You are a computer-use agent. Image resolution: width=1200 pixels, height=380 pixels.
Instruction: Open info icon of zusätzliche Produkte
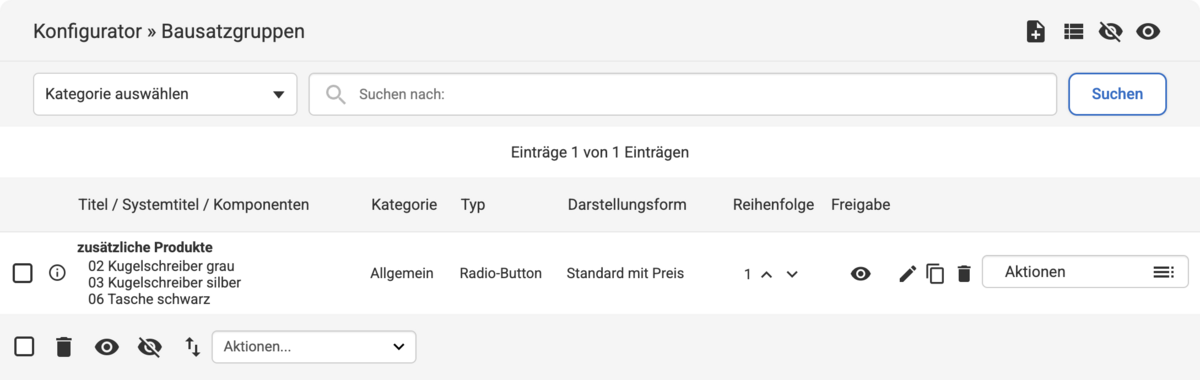point(57,273)
